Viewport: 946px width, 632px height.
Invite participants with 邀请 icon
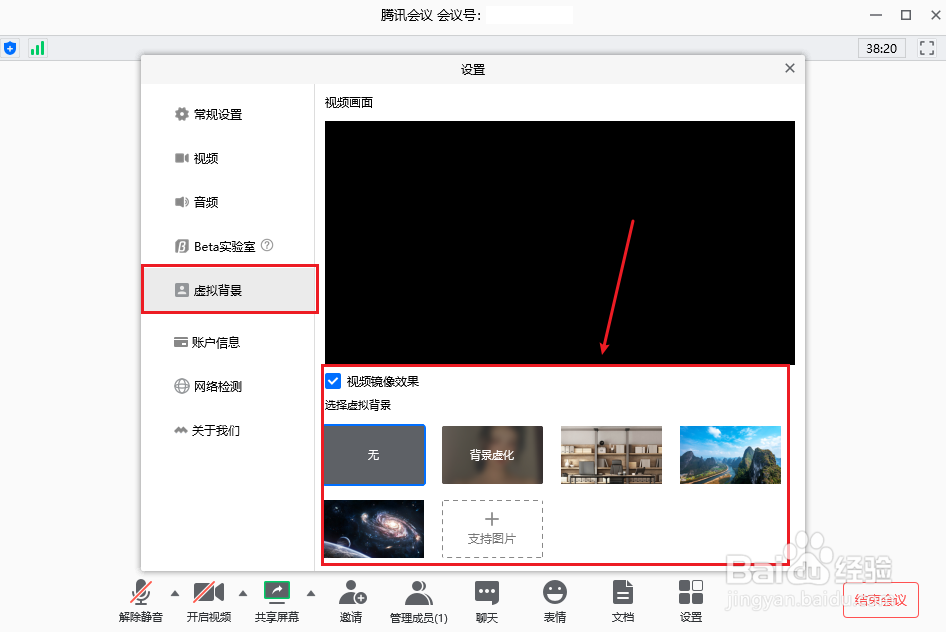click(x=352, y=592)
